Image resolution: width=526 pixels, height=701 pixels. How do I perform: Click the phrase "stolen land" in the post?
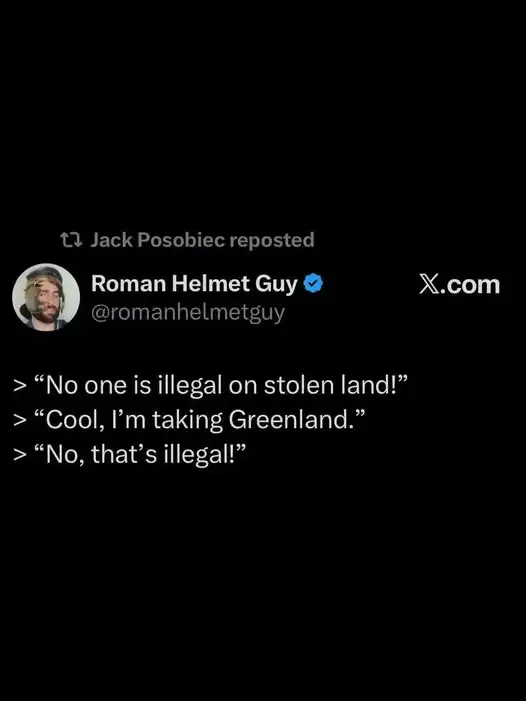click(x=327, y=385)
